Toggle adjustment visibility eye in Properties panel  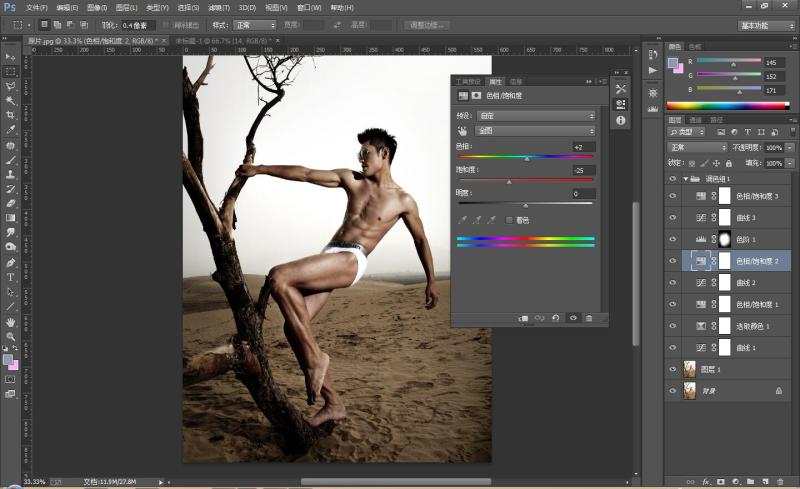573,318
